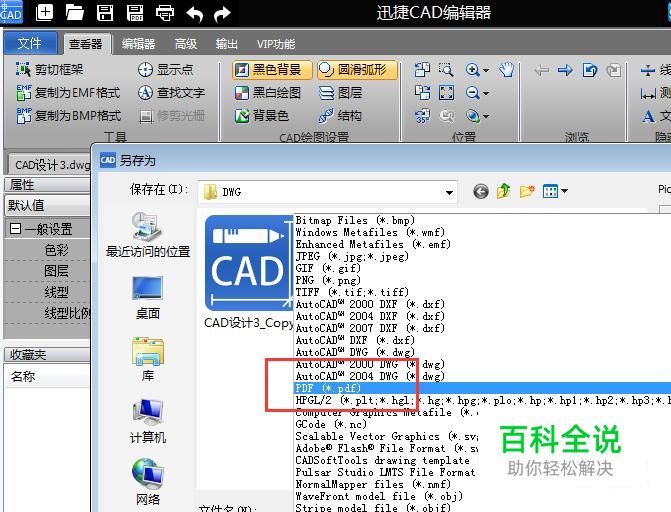Go to 桌面 in dialog sidebar

click(x=148, y=298)
